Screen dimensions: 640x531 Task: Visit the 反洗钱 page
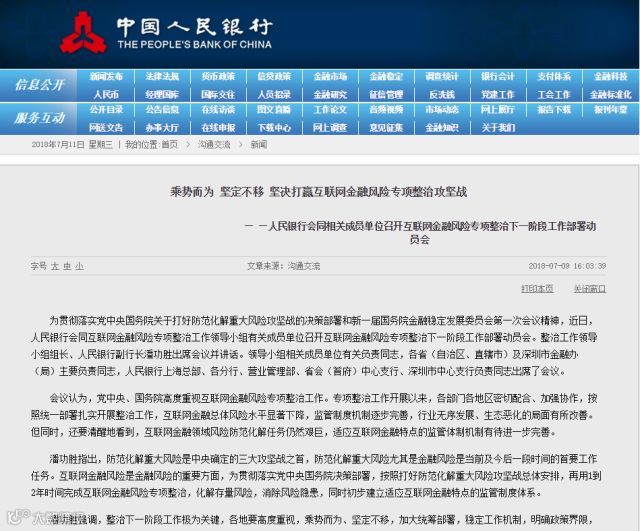point(442,95)
